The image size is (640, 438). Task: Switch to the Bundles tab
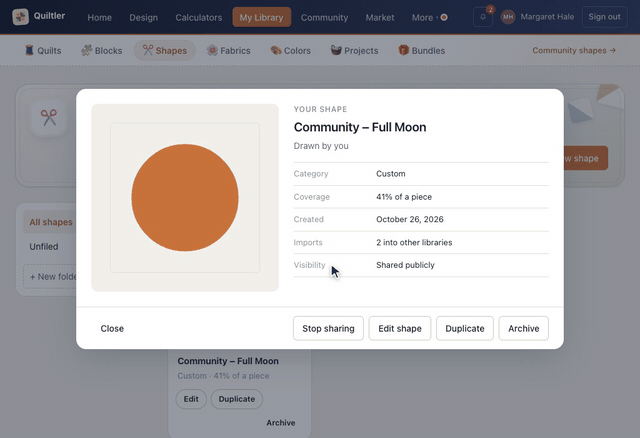click(422, 51)
